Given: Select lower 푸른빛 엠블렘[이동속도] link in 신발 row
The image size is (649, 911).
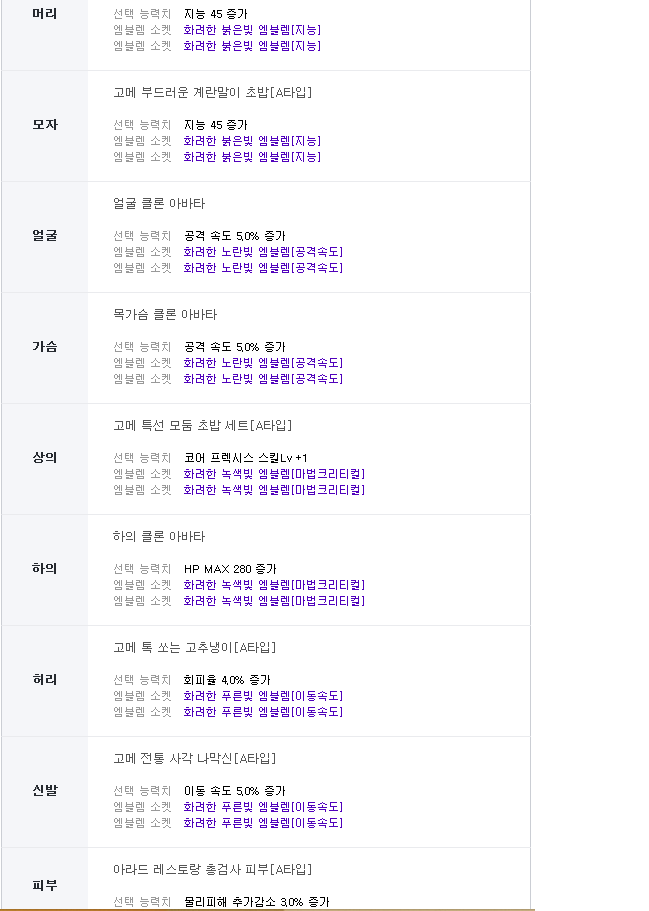Looking at the screenshot, I should pos(263,822).
